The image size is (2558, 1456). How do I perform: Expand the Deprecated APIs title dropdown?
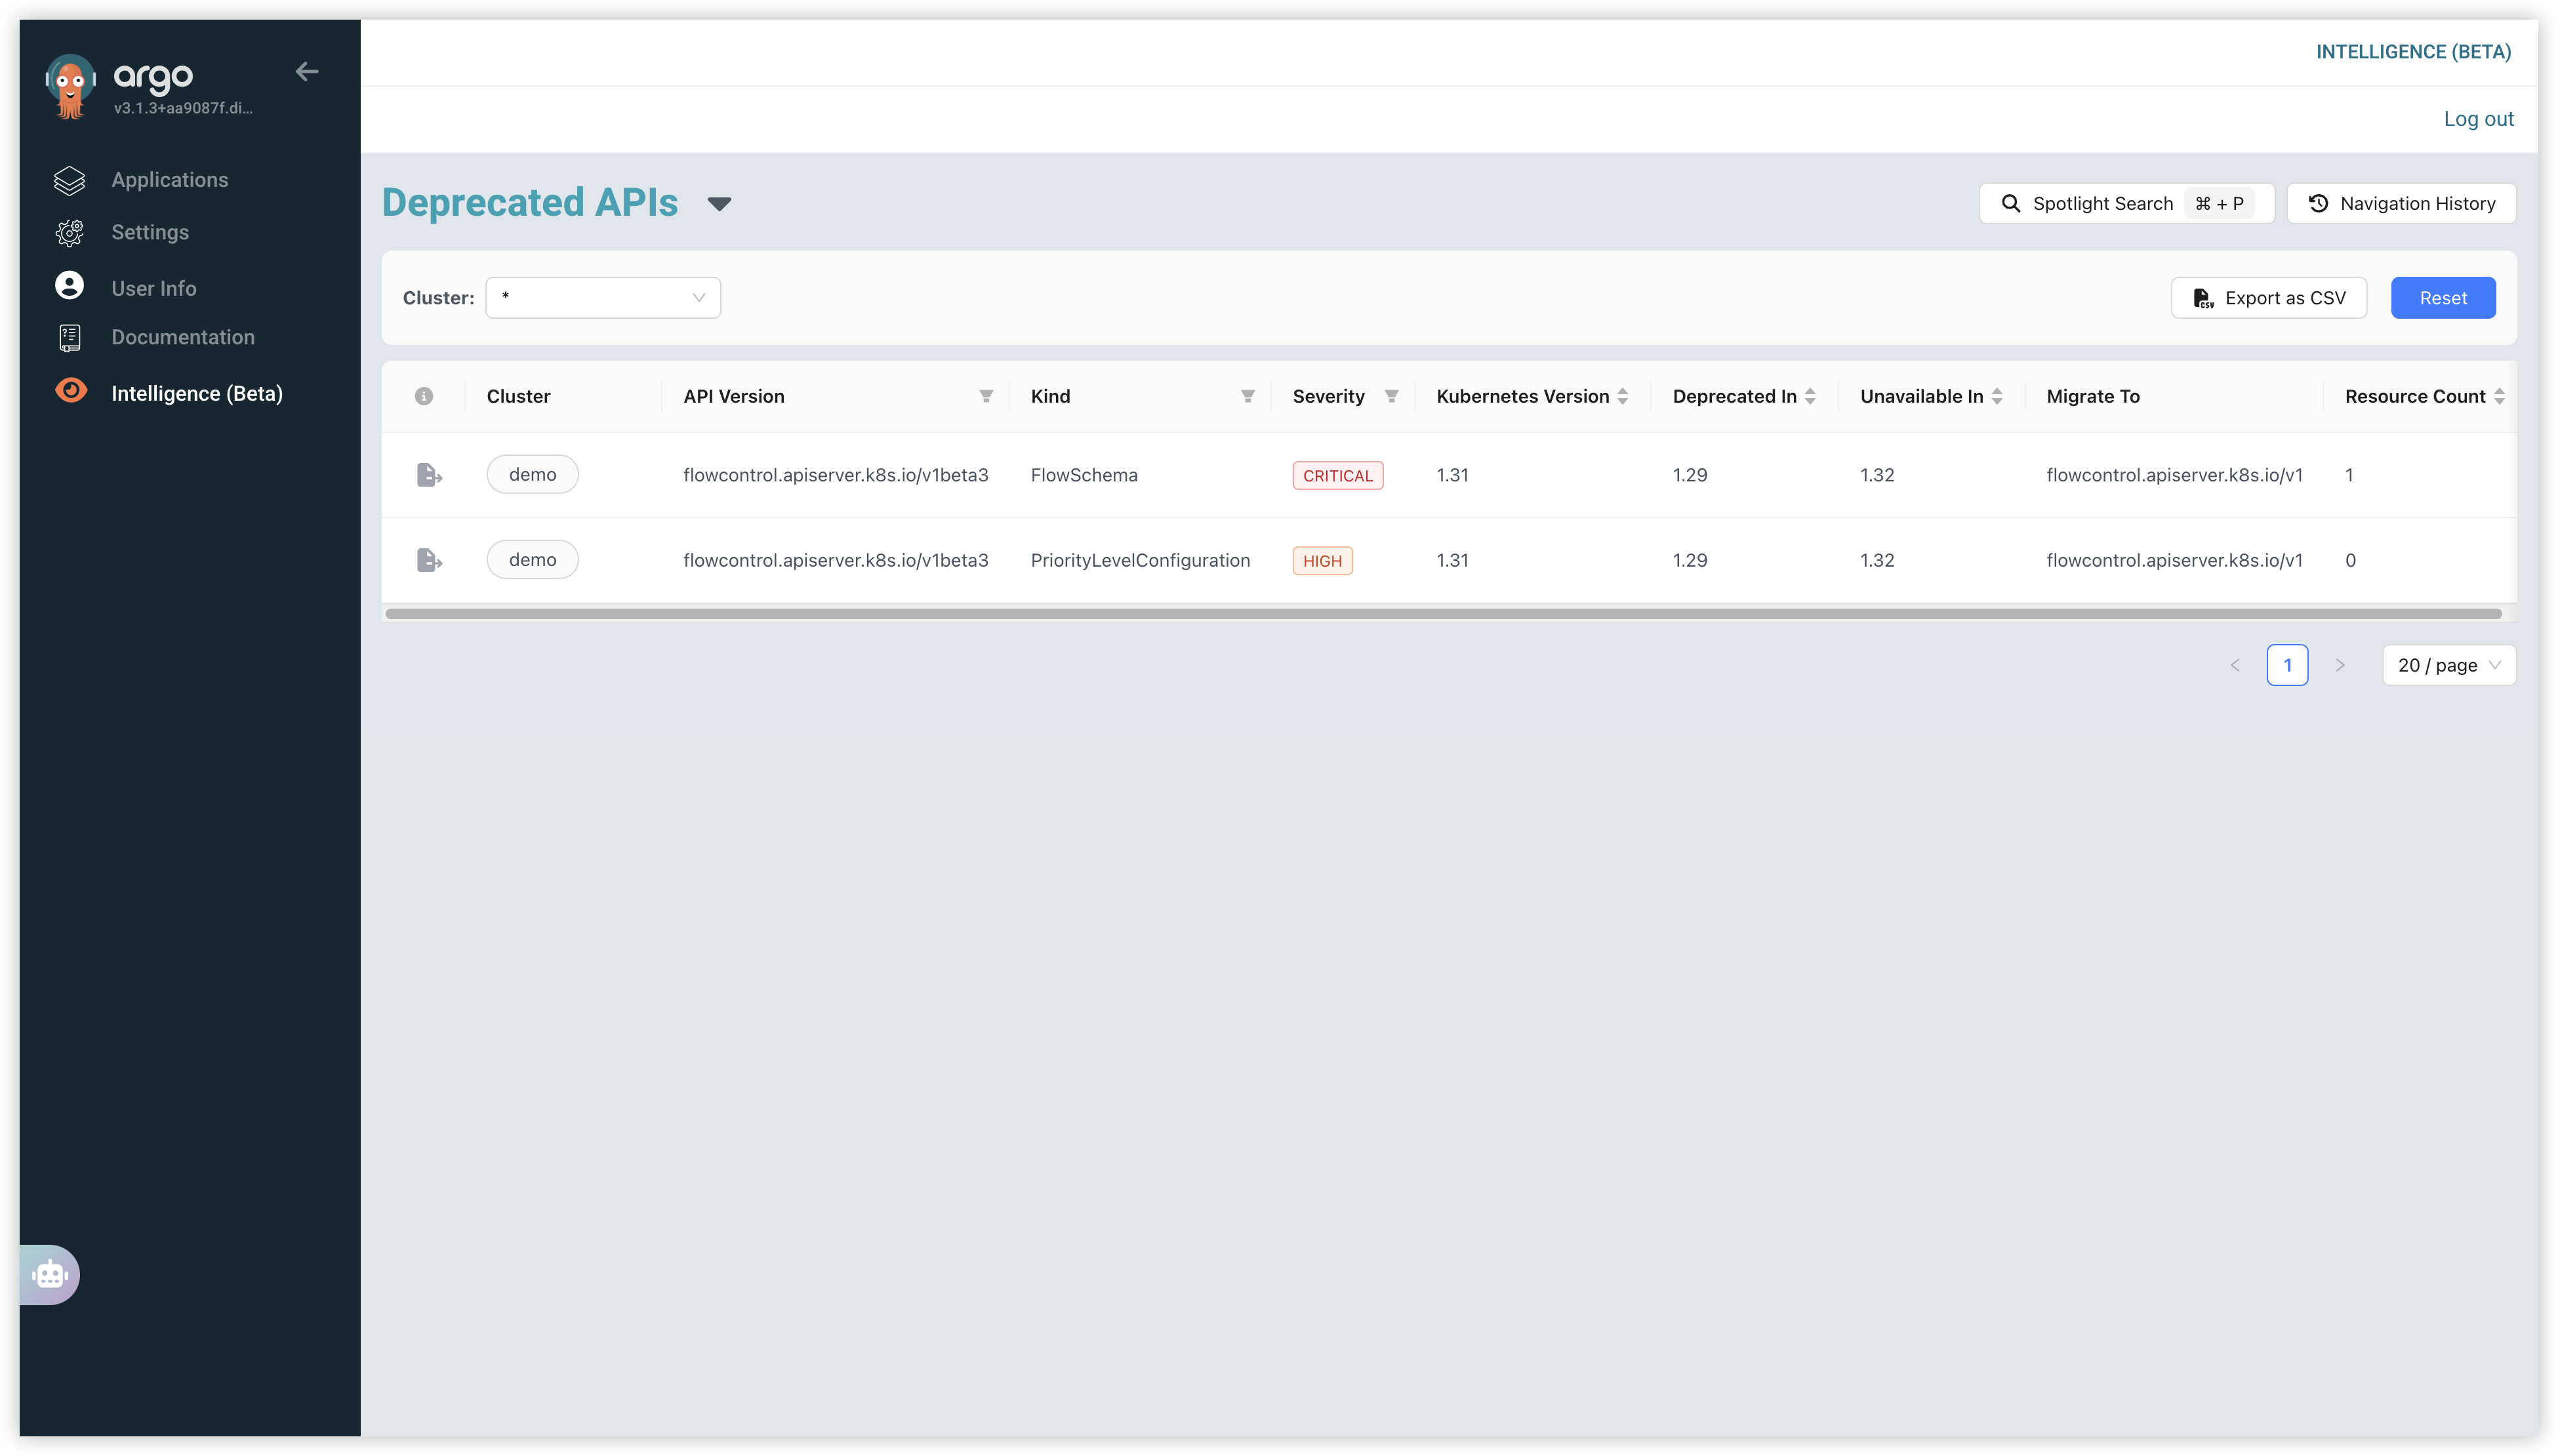coord(719,204)
